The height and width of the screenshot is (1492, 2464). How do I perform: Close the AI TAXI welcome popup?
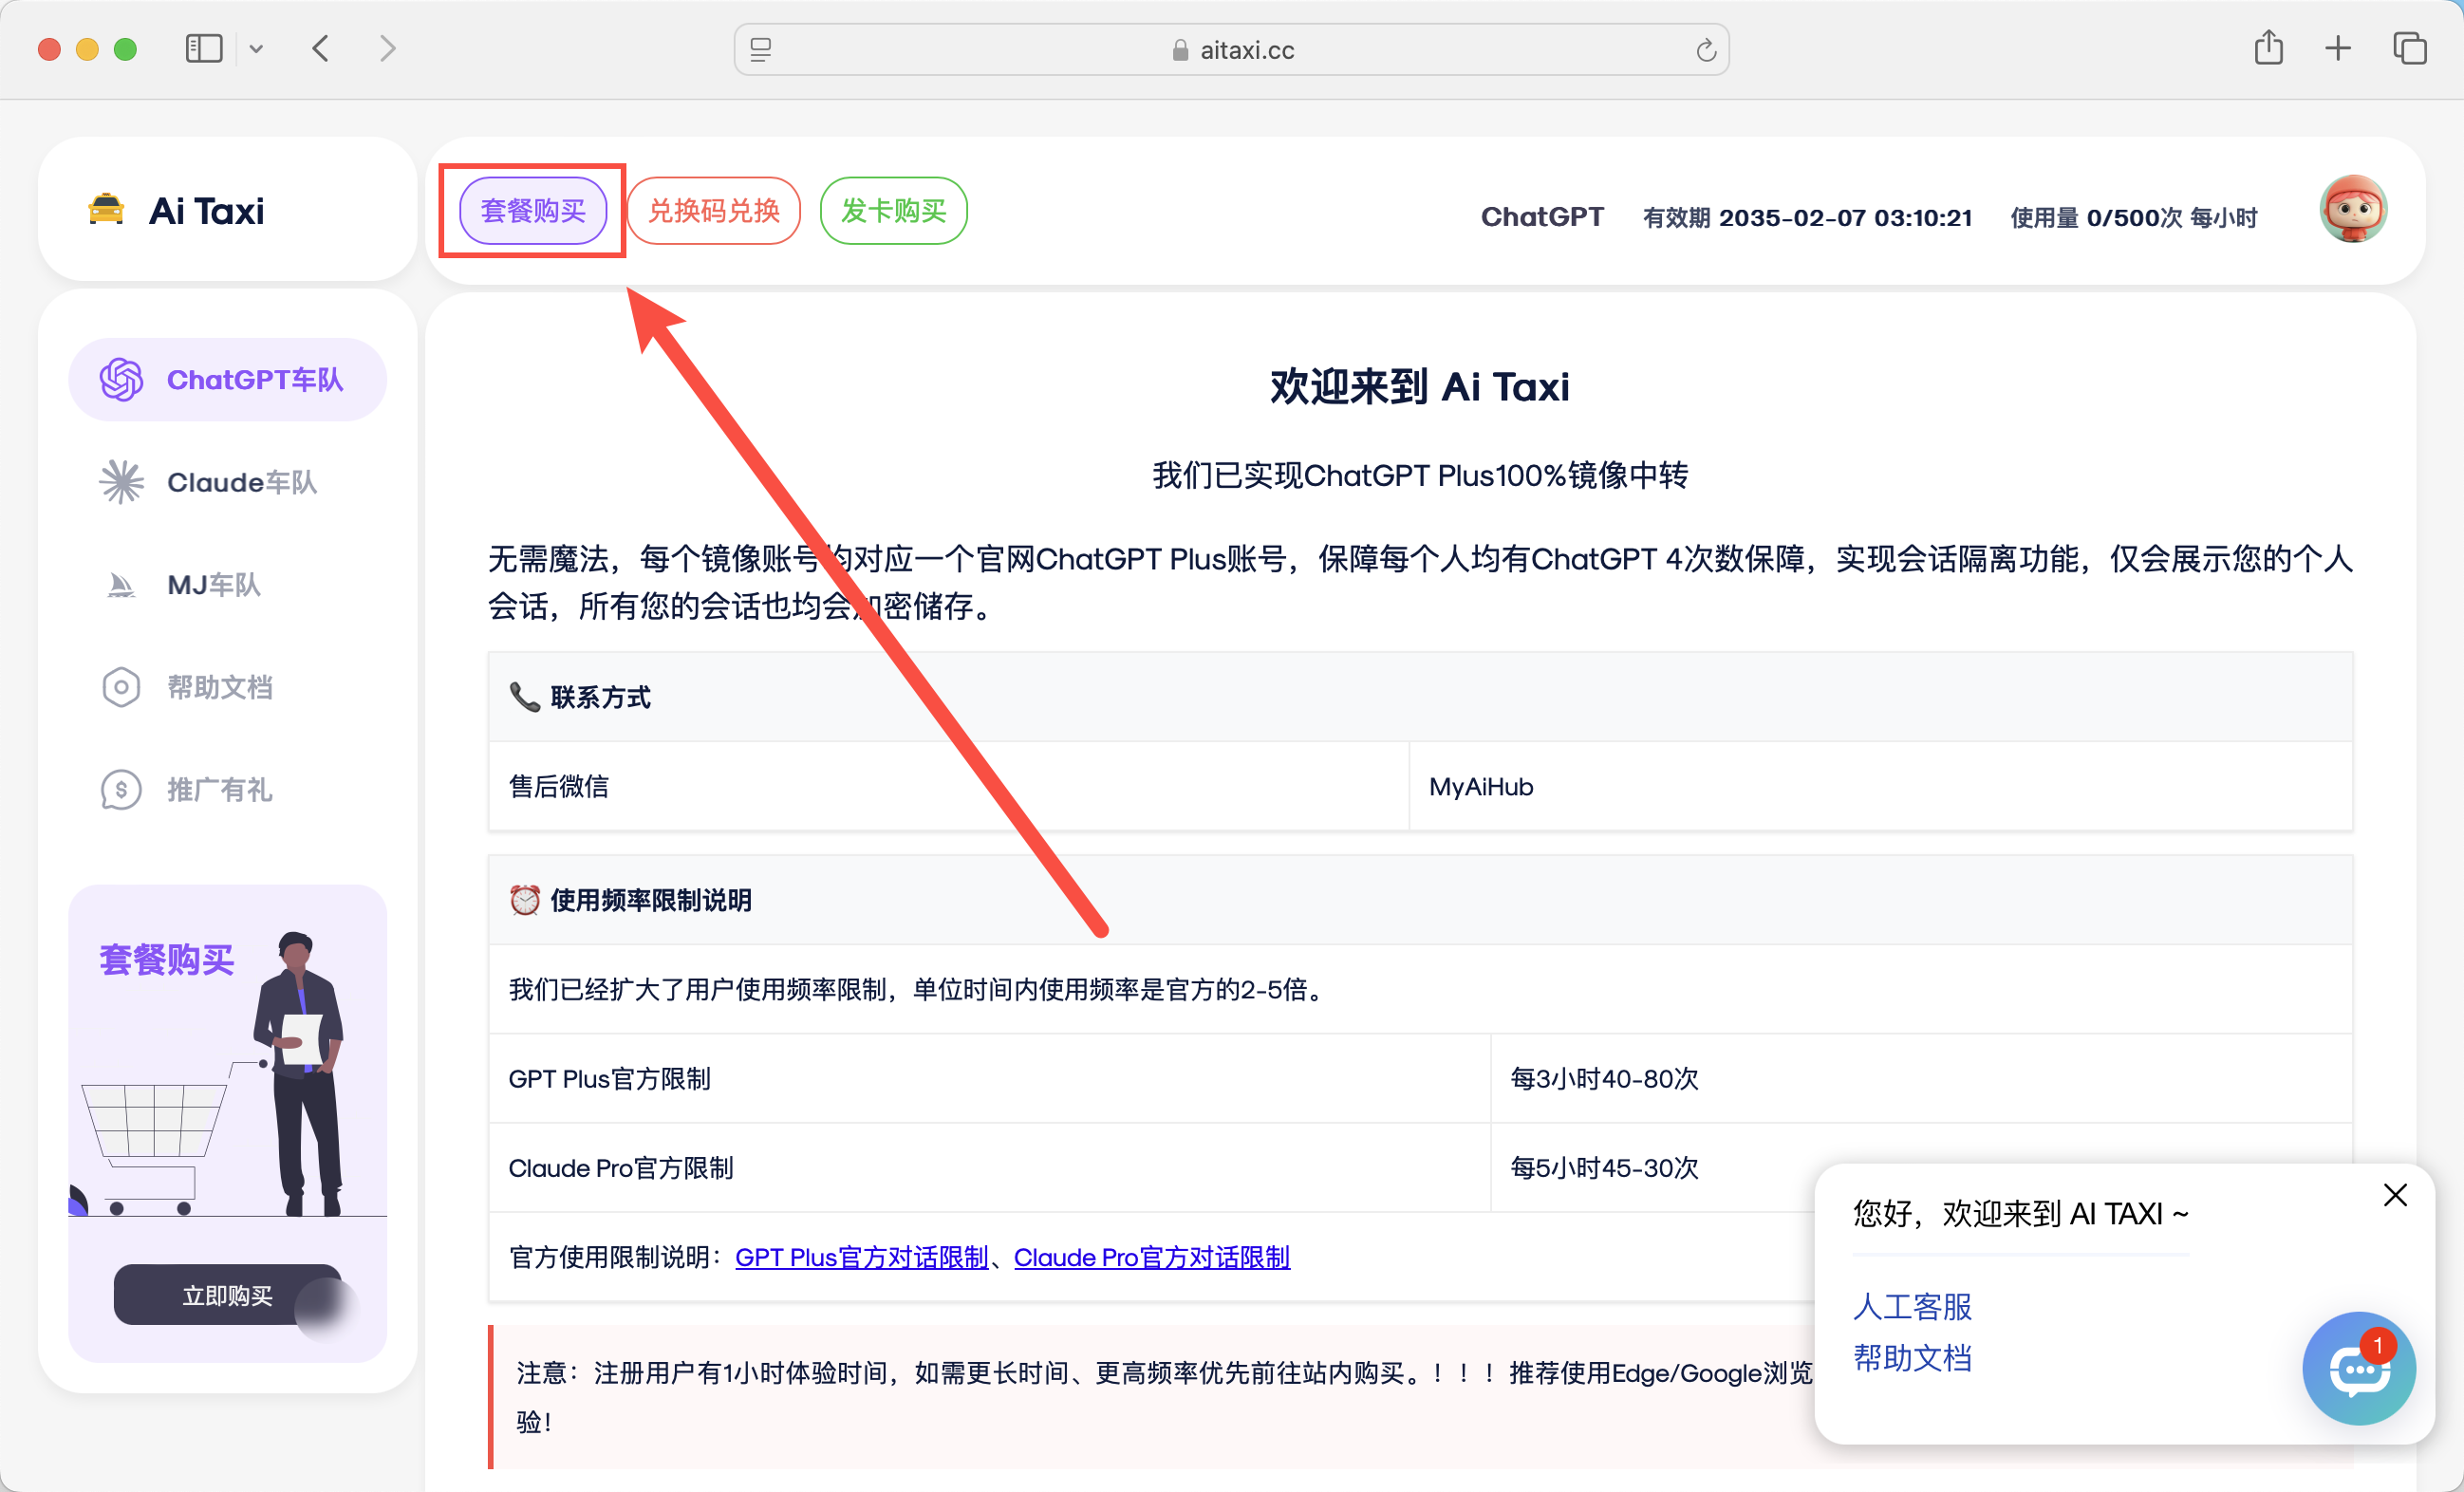tap(2394, 1195)
